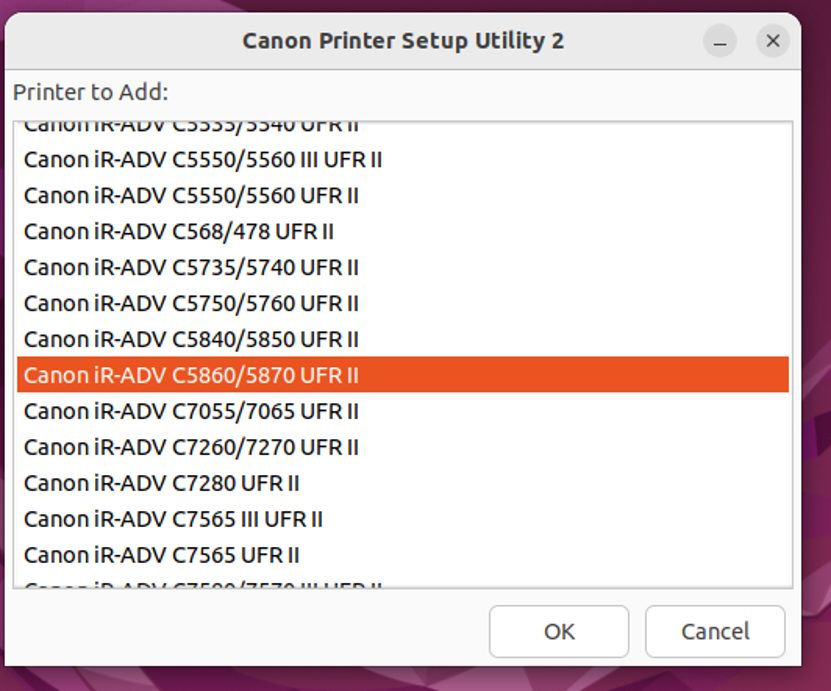
Task: Select Canon iR-ADV C5550/5560 III UFR II
Action: click(x=203, y=160)
